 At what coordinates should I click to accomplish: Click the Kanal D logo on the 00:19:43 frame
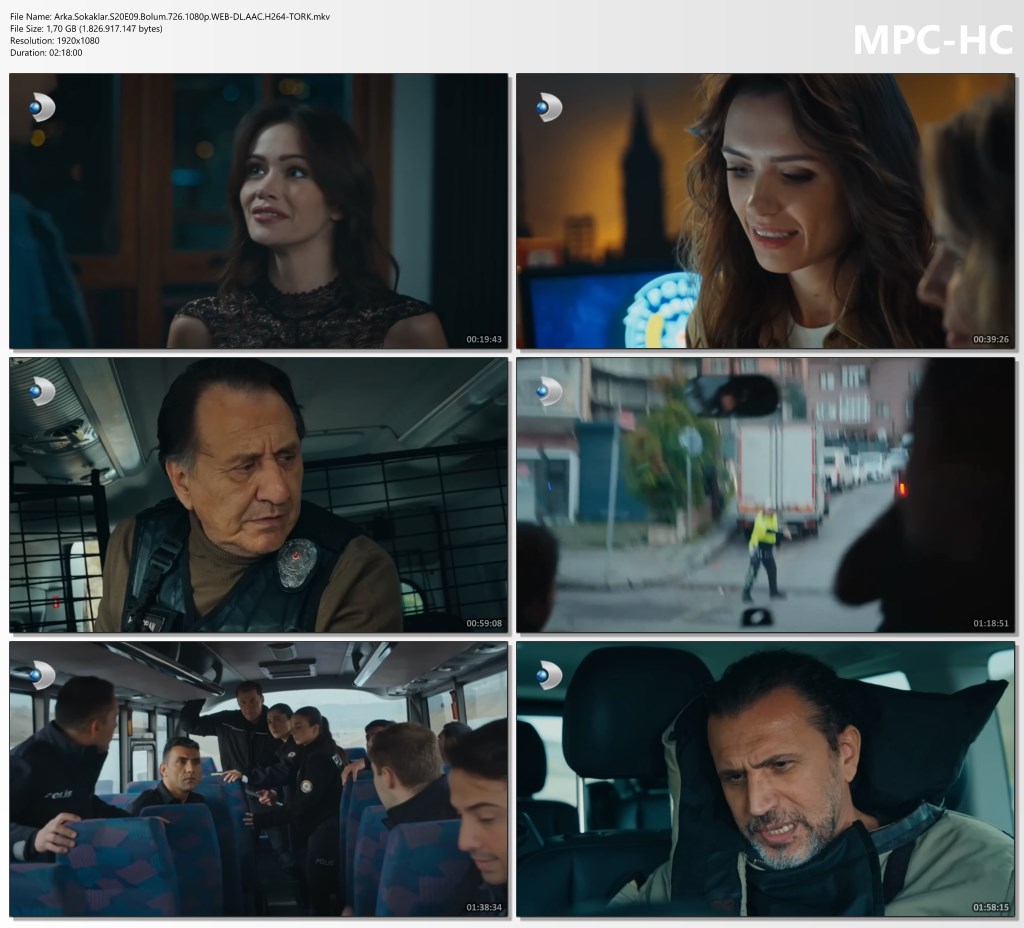click(x=41, y=107)
